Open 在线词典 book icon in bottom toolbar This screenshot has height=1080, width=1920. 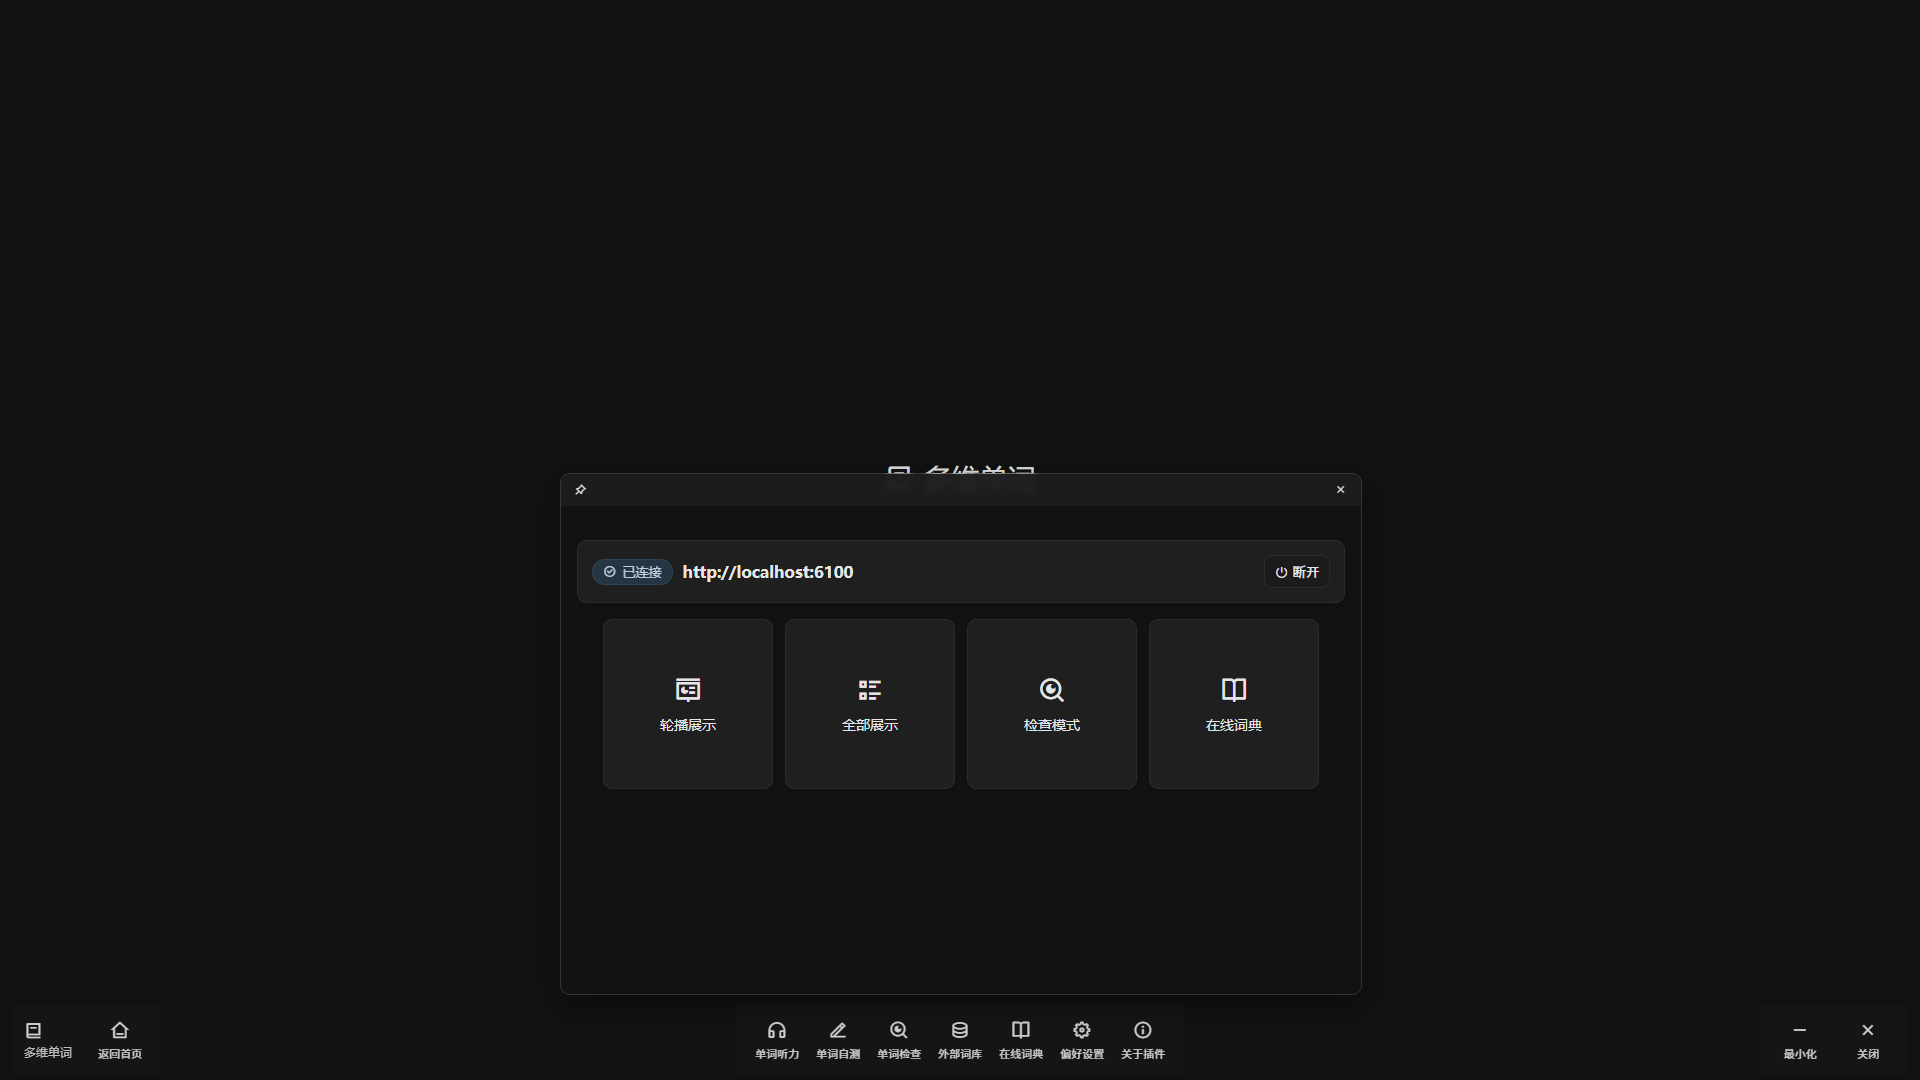pyautogui.click(x=1021, y=1039)
